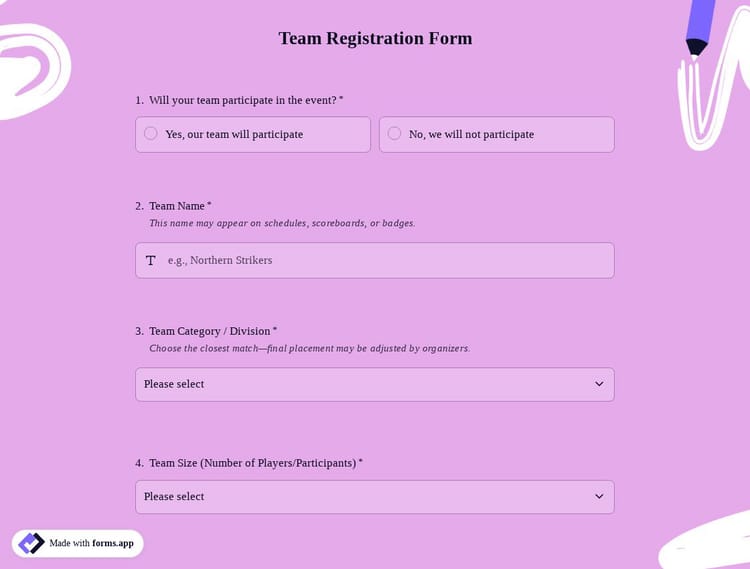Click the chevron arrow of Team Size dropdown
The width and height of the screenshot is (750, 569).
599,496
